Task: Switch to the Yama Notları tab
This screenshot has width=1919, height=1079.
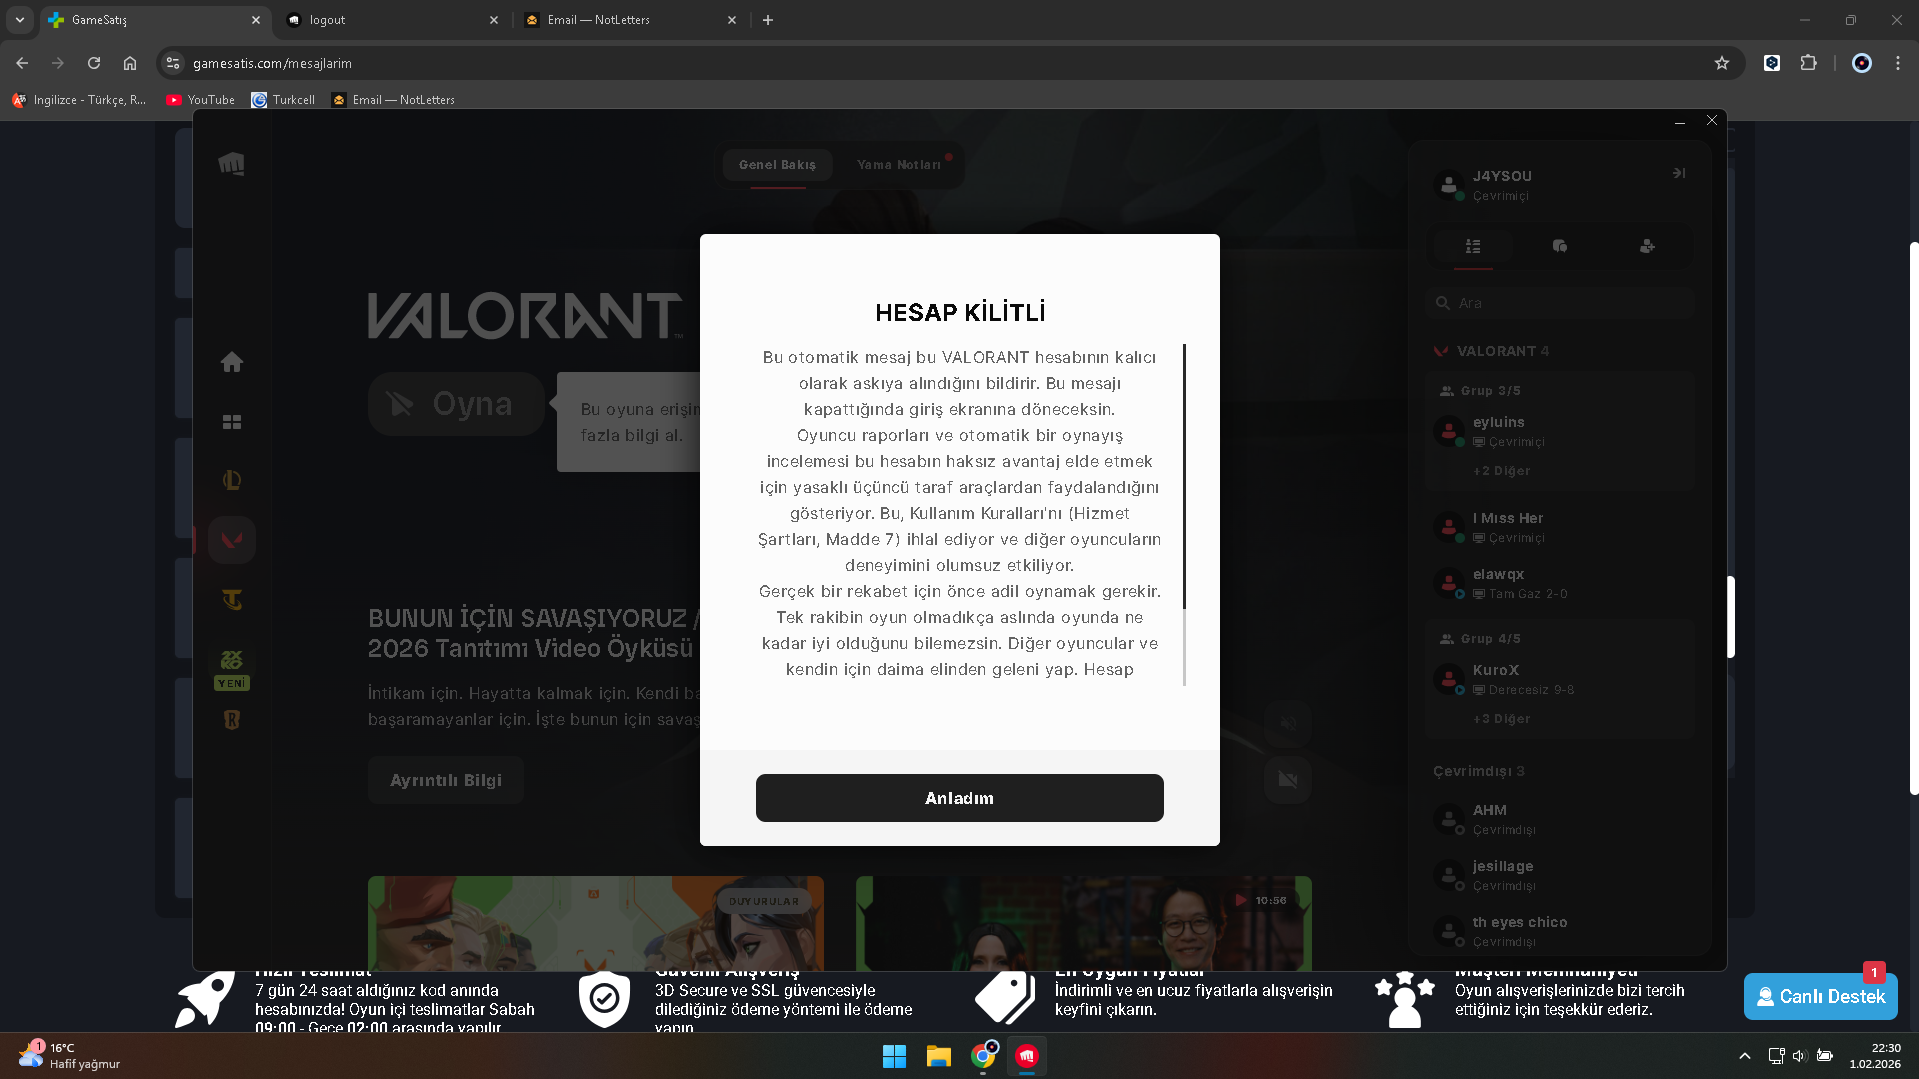Action: [899, 165]
